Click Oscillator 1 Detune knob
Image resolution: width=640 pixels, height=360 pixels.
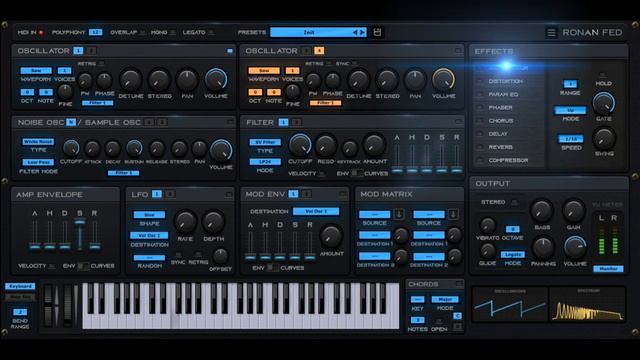pos(131,80)
